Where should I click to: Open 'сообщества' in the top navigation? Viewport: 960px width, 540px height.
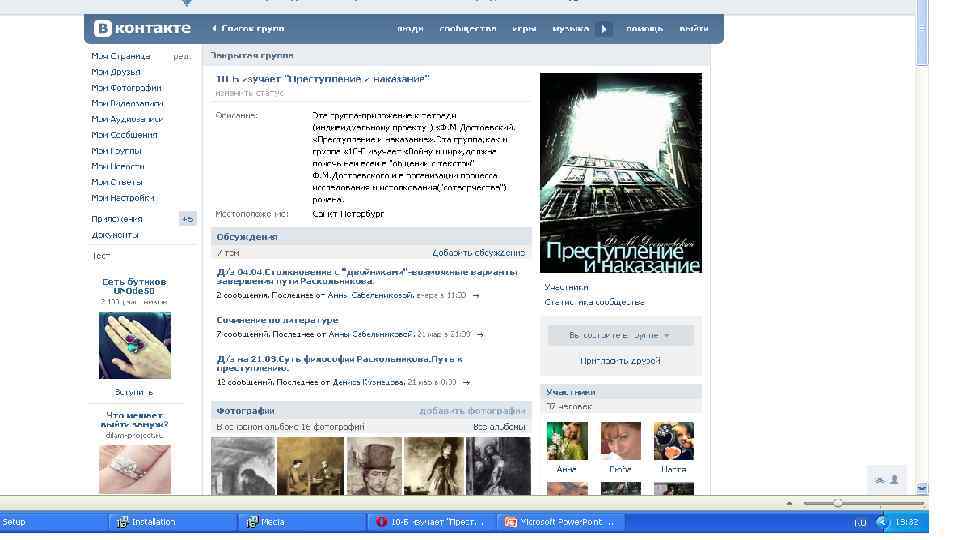pos(468,29)
